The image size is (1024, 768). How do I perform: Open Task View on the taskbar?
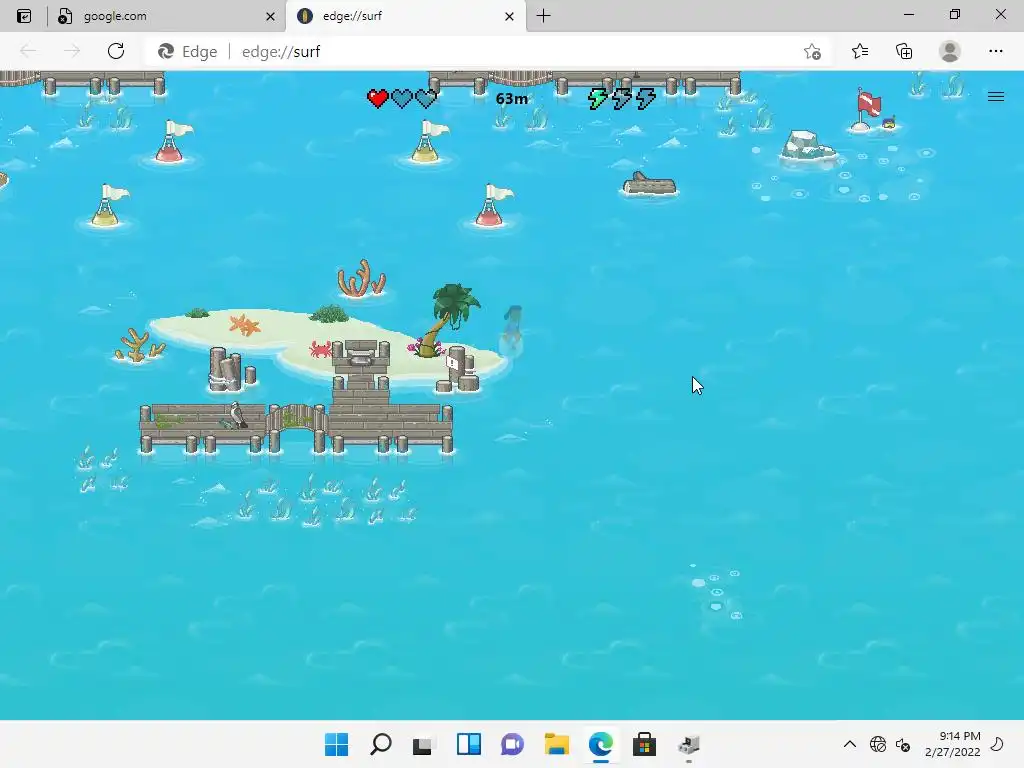(423, 744)
